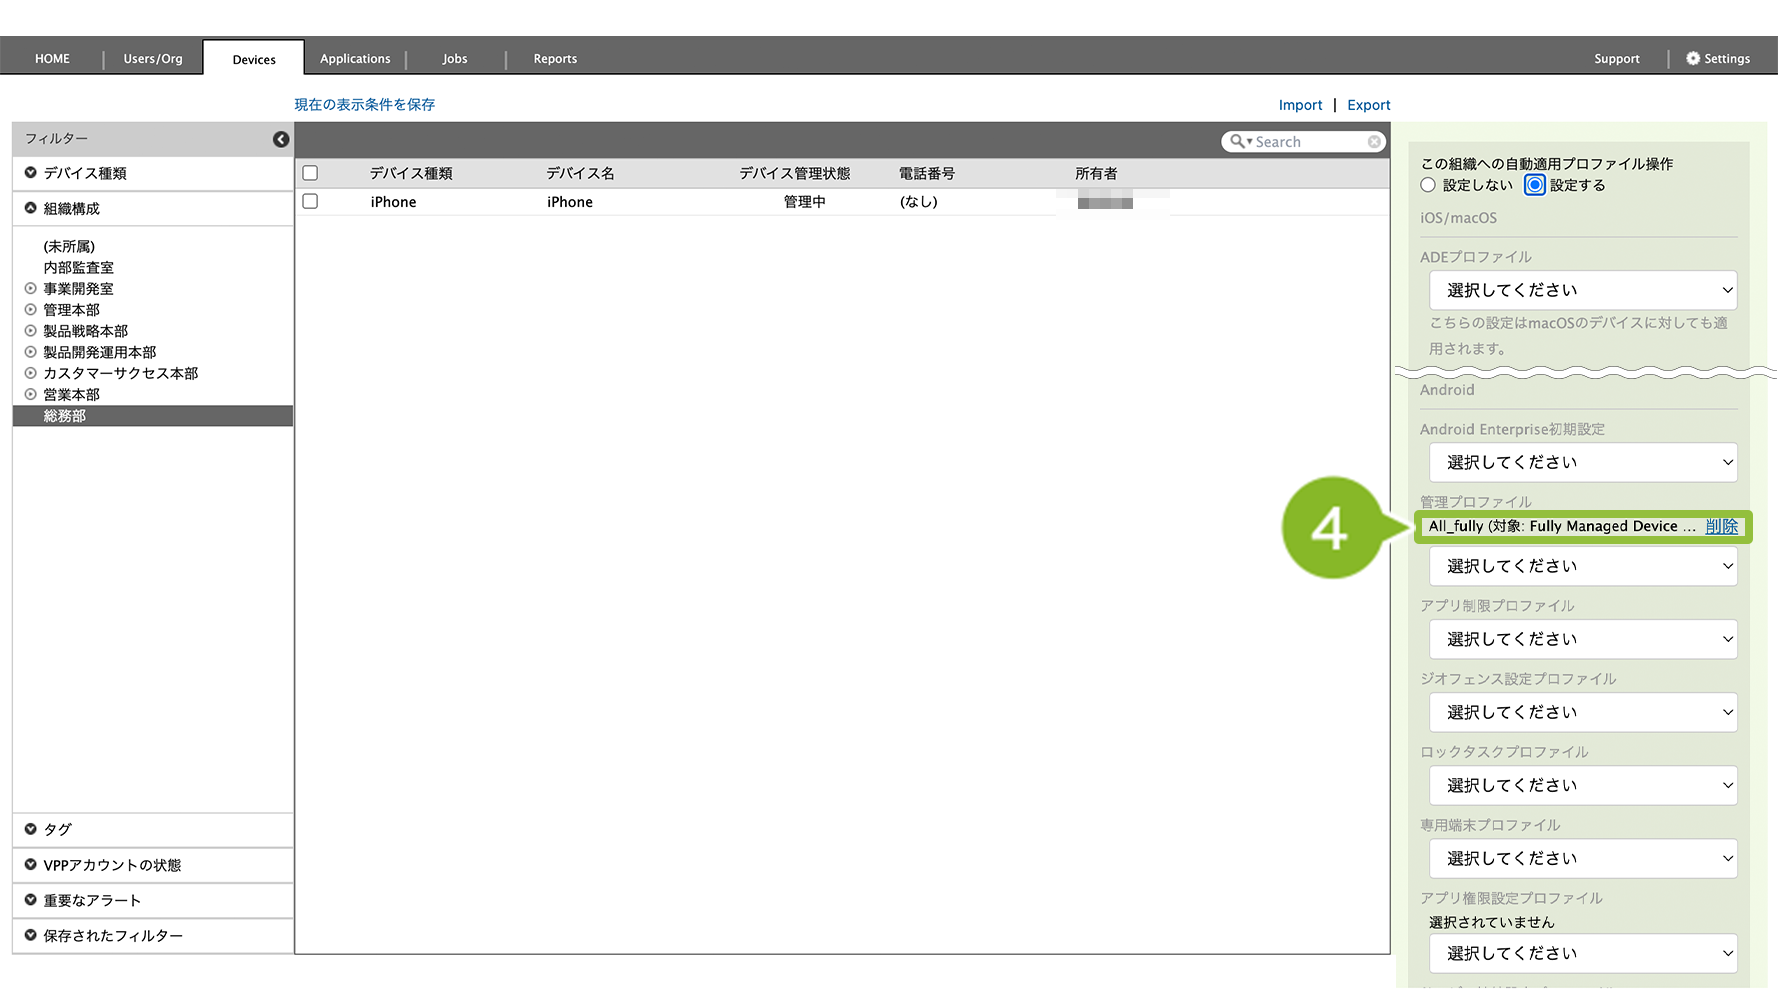Clear the search field with X icon
The width and height of the screenshot is (1778, 1000).
(1374, 142)
